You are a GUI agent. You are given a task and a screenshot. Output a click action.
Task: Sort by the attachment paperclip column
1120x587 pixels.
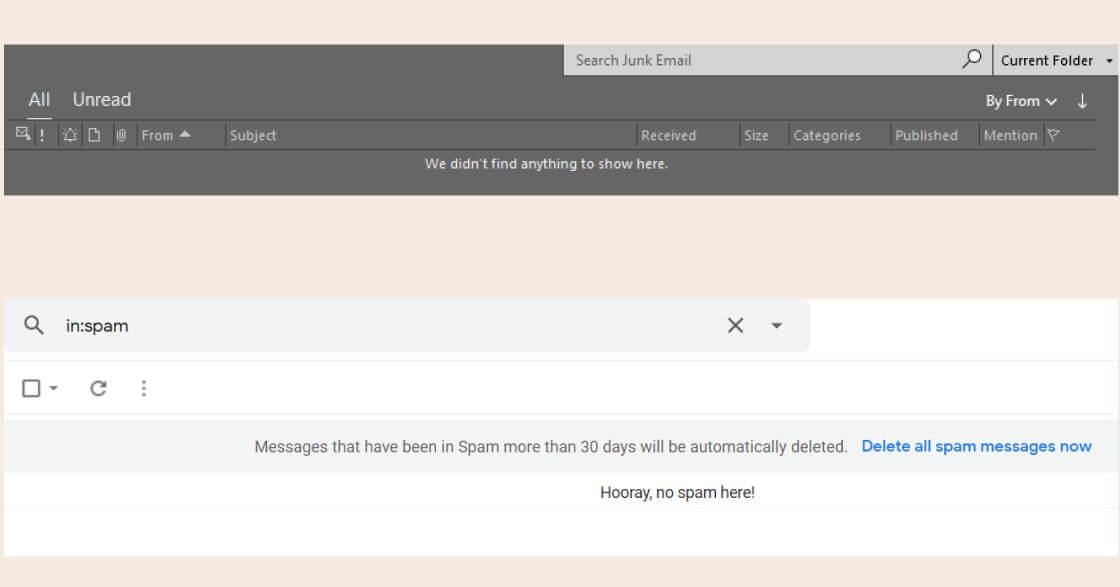point(120,135)
